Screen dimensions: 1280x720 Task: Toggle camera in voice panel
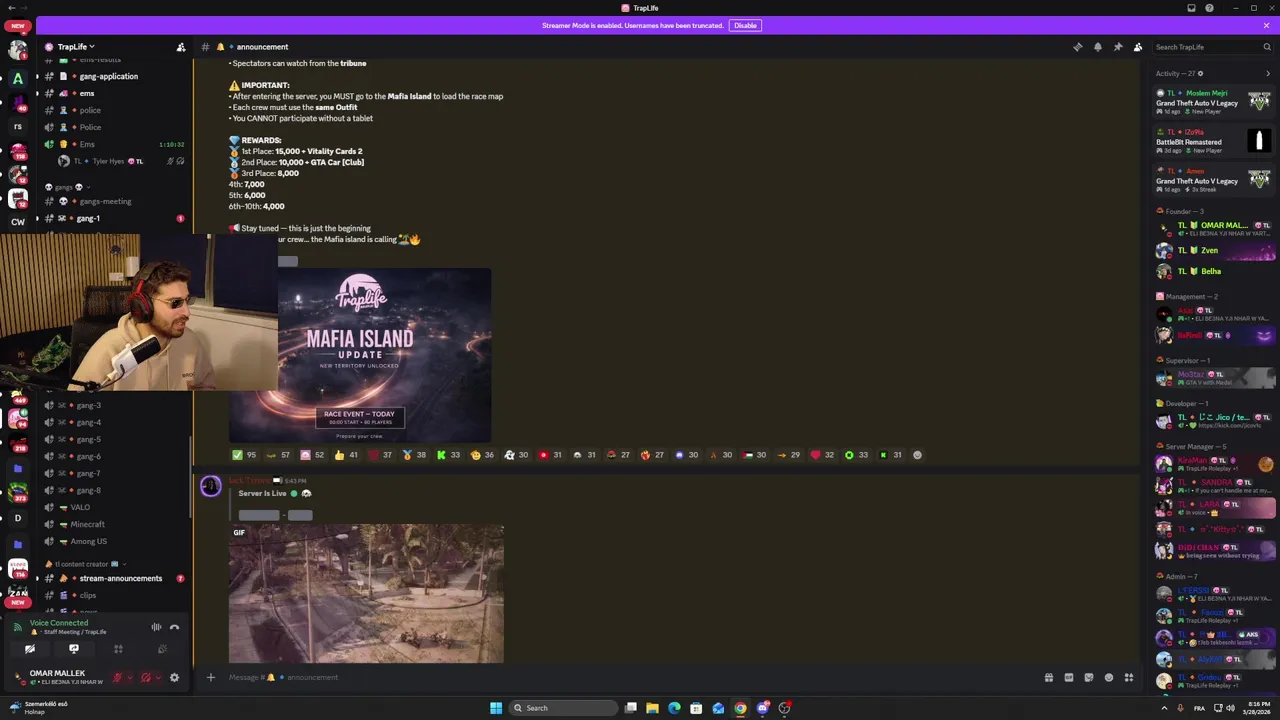pyautogui.click(x=30, y=649)
